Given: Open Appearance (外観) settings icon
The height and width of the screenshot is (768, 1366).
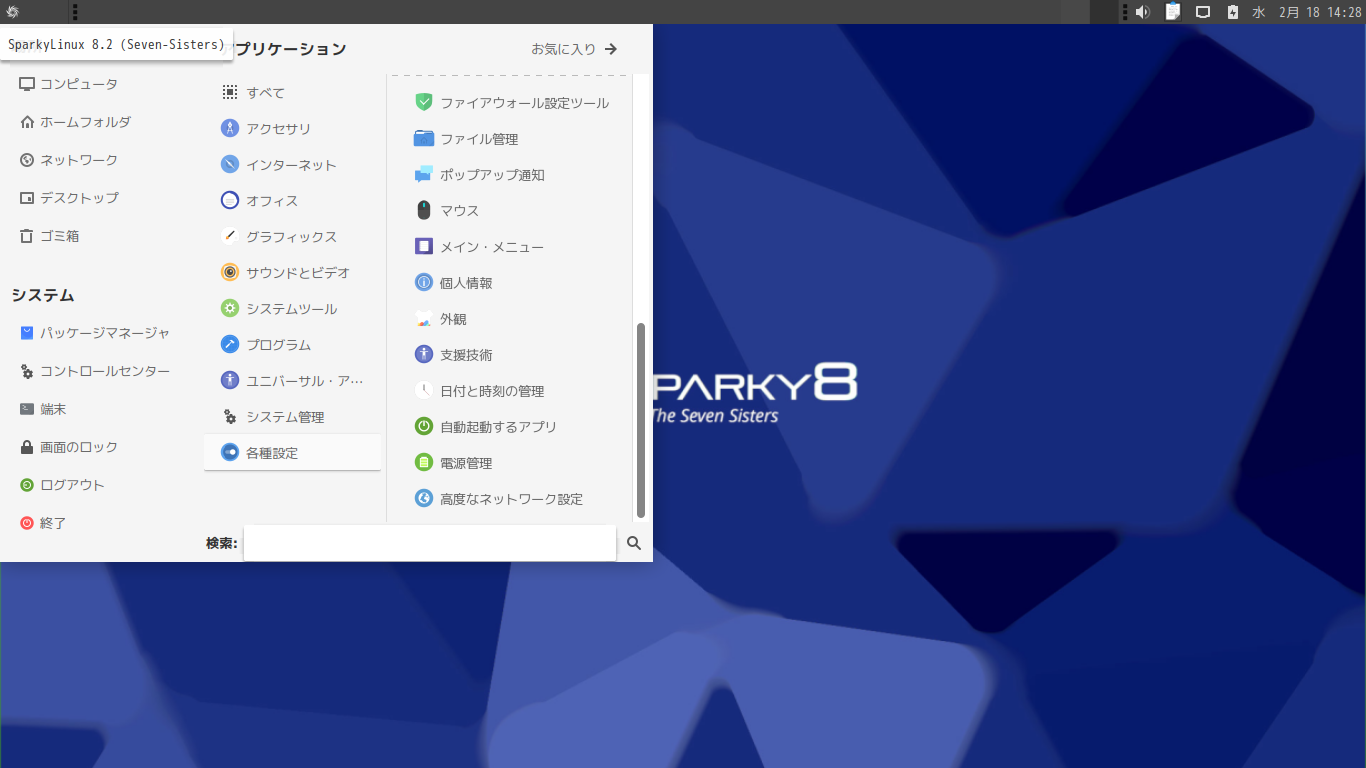Looking at the screenshot, I should pos(423,318).
